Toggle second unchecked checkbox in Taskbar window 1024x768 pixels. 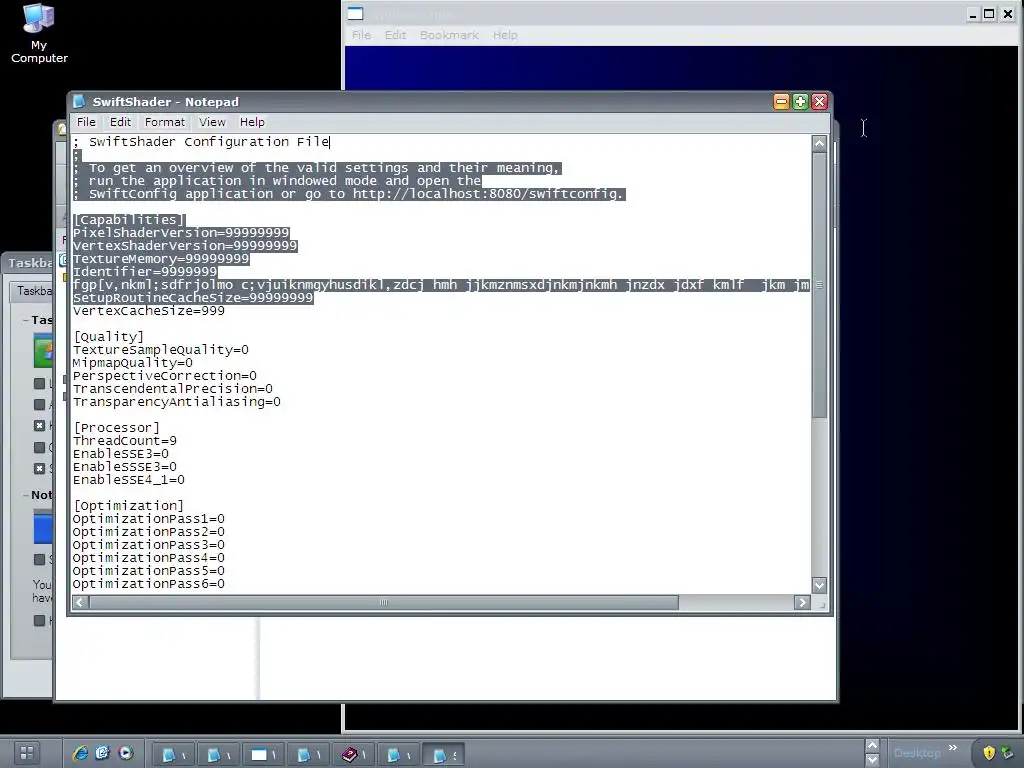point(39,405)
